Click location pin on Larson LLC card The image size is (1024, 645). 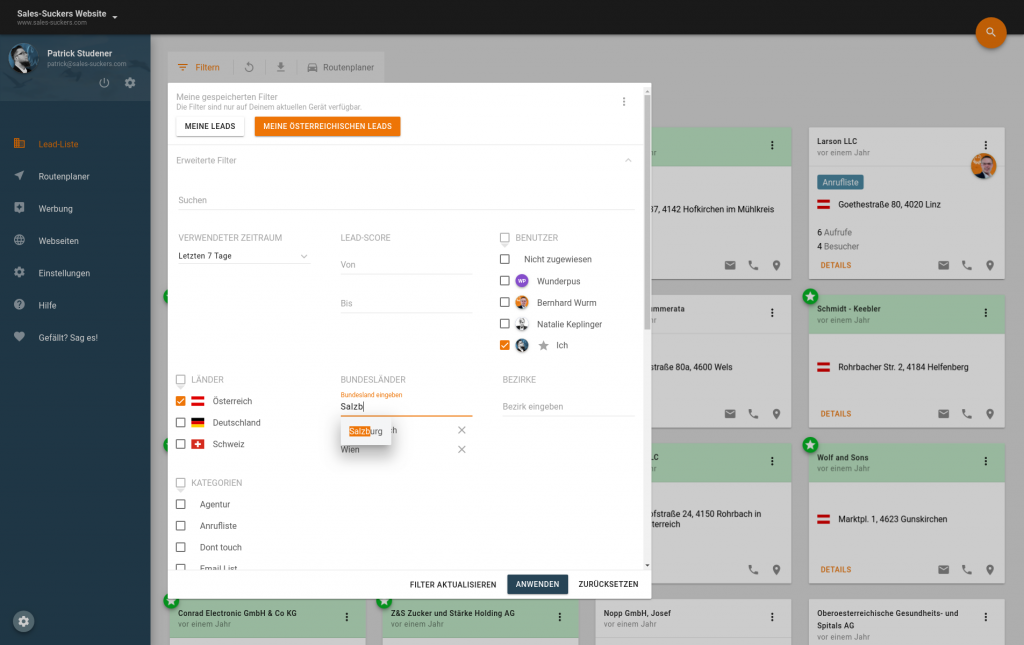pos(990,266)
